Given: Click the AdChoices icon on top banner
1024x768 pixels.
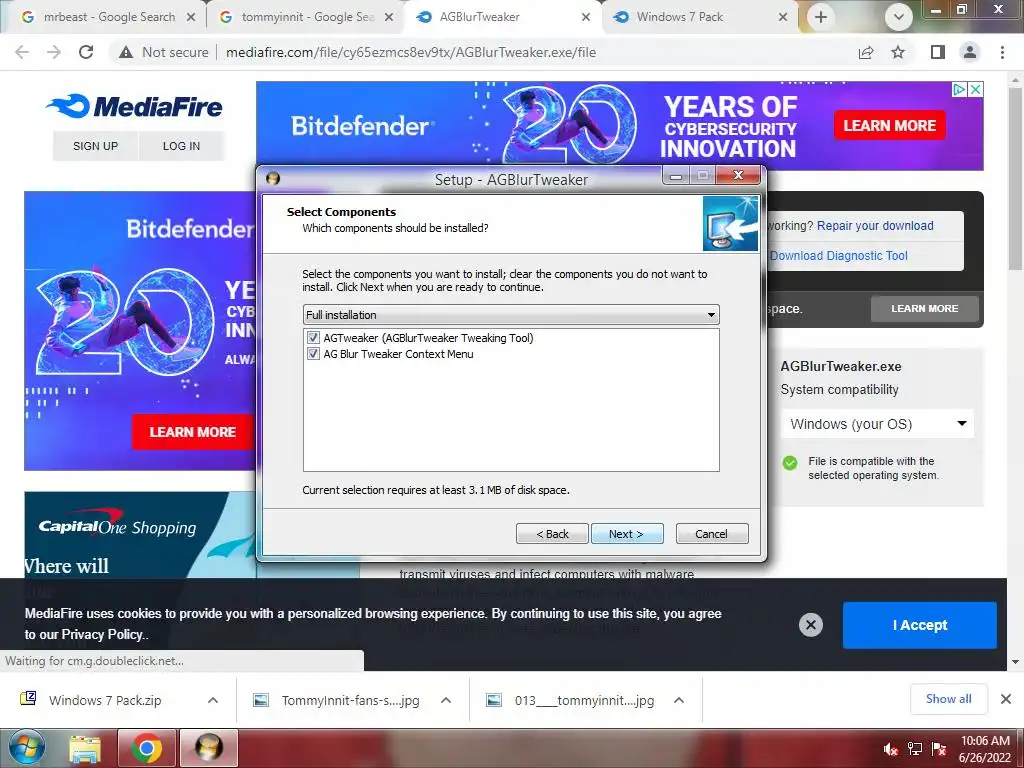Looking at the screenshot, I should (x=959, y=89).
